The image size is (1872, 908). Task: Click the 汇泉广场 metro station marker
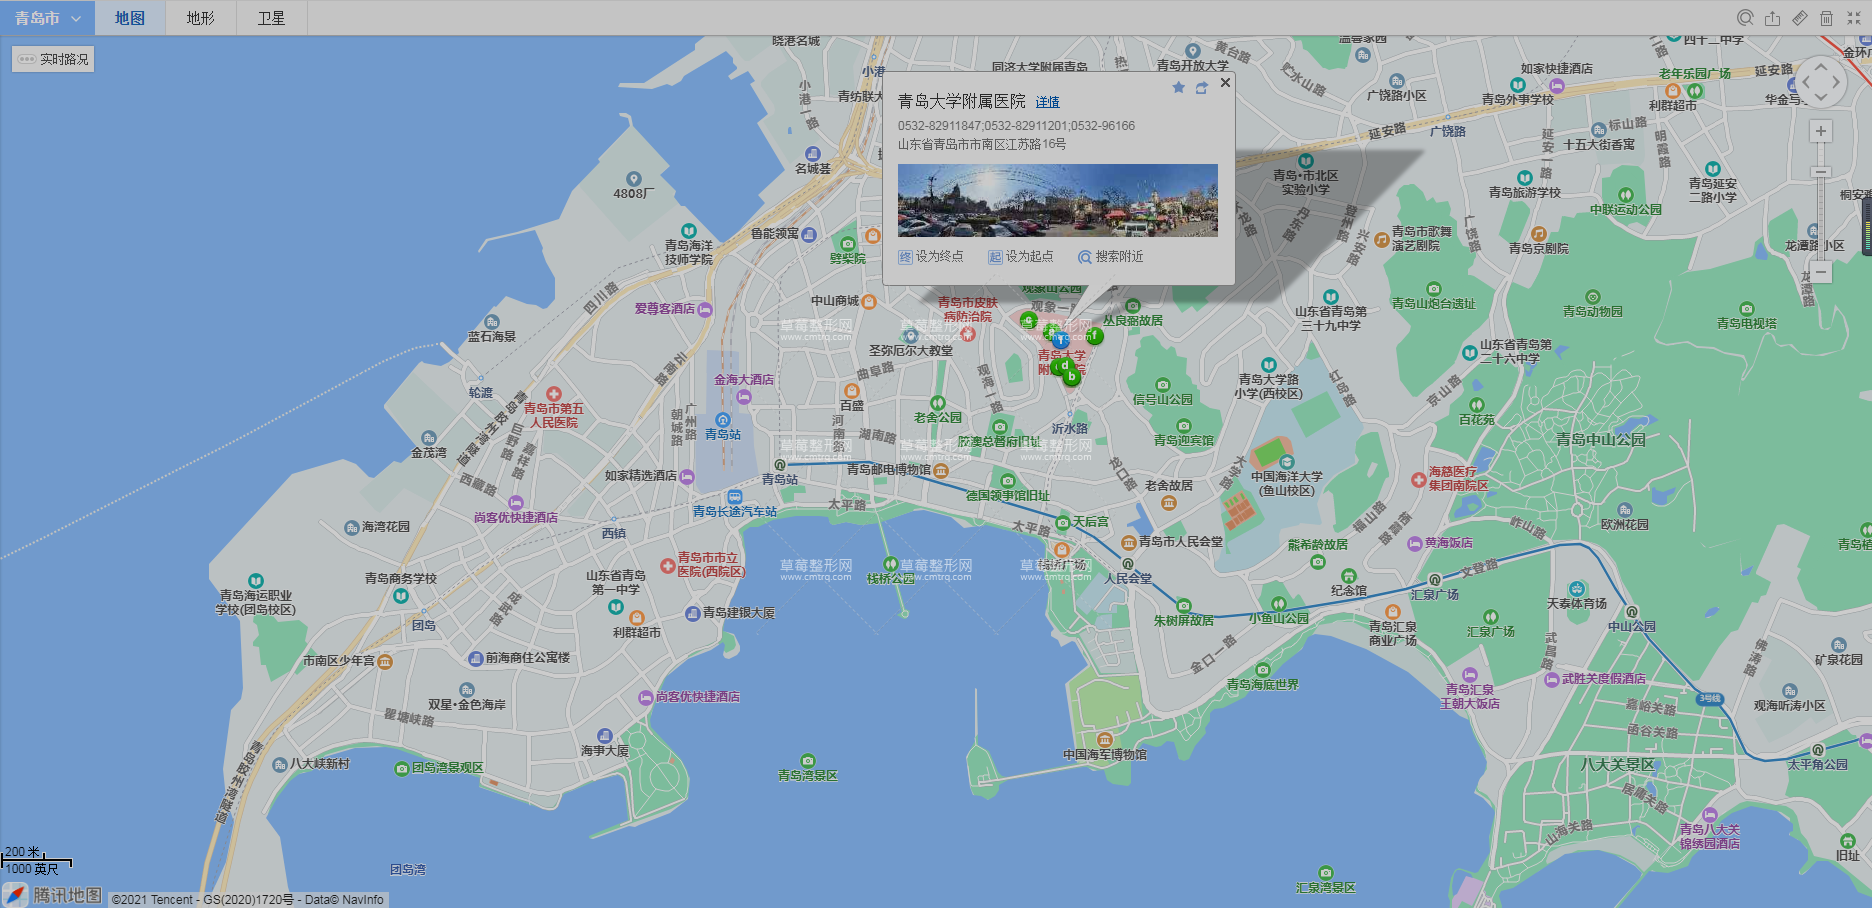click(1435, 580)
